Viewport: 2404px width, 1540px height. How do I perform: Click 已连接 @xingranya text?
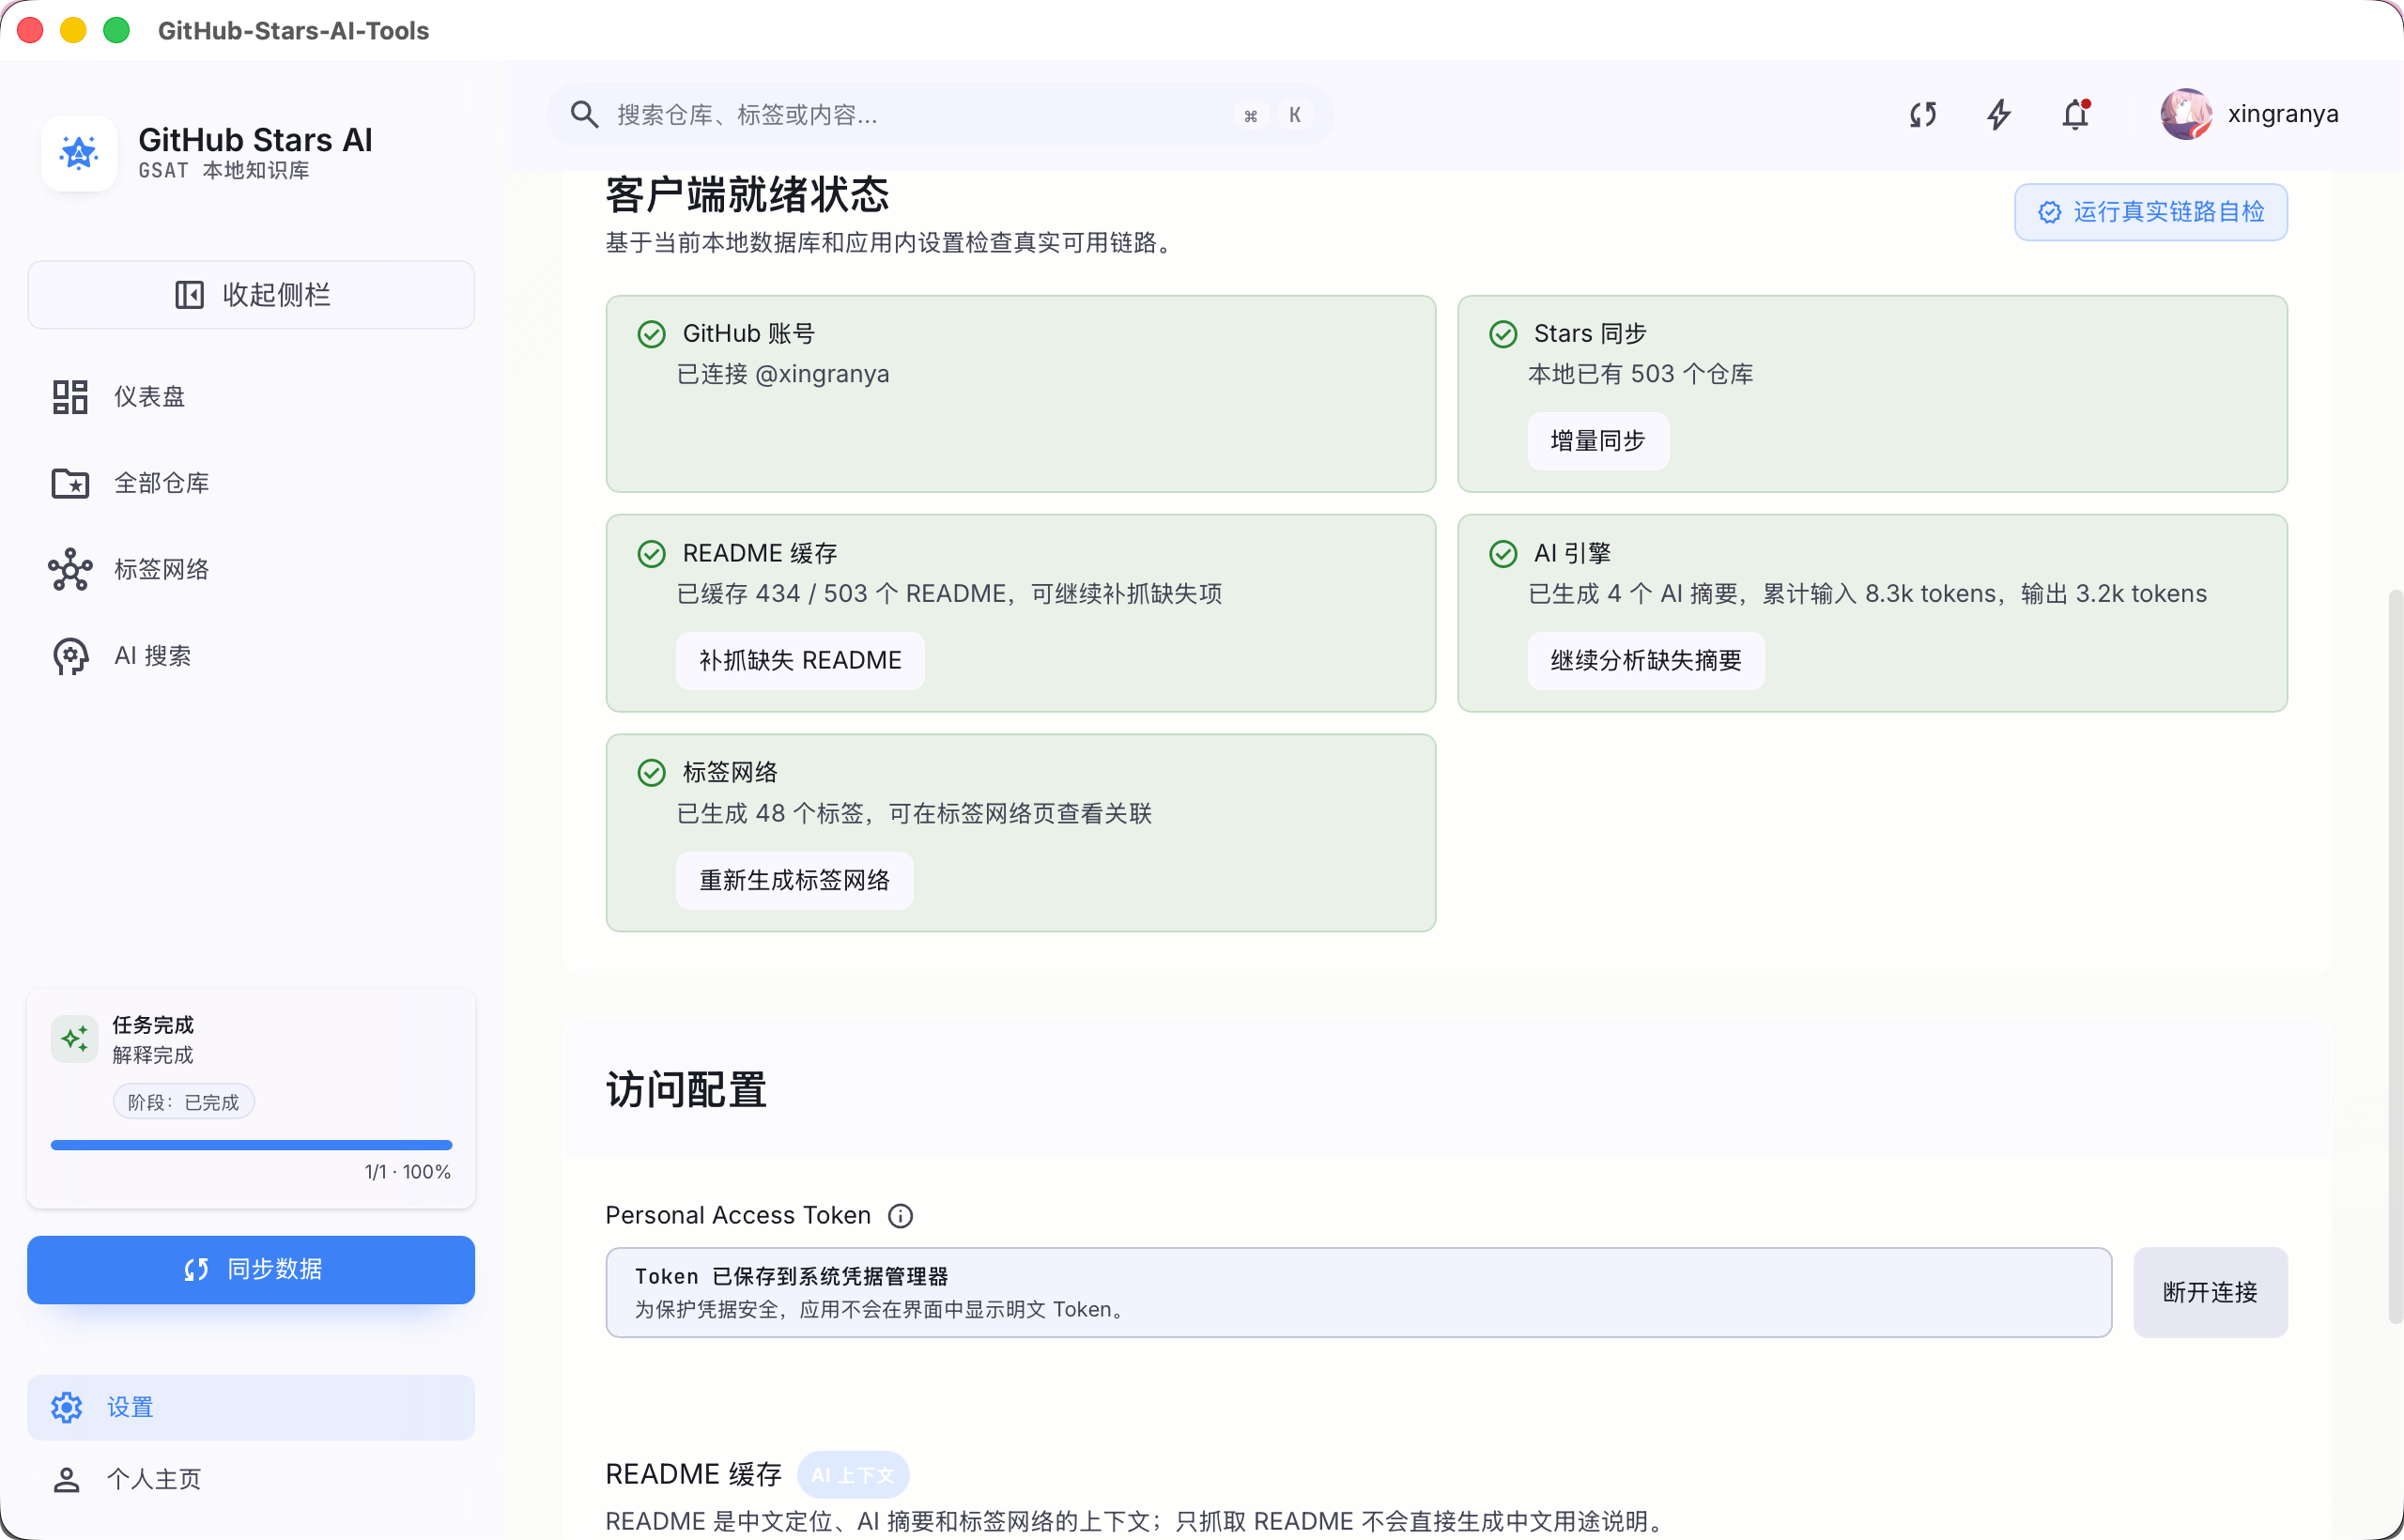(x=784, y=374)
